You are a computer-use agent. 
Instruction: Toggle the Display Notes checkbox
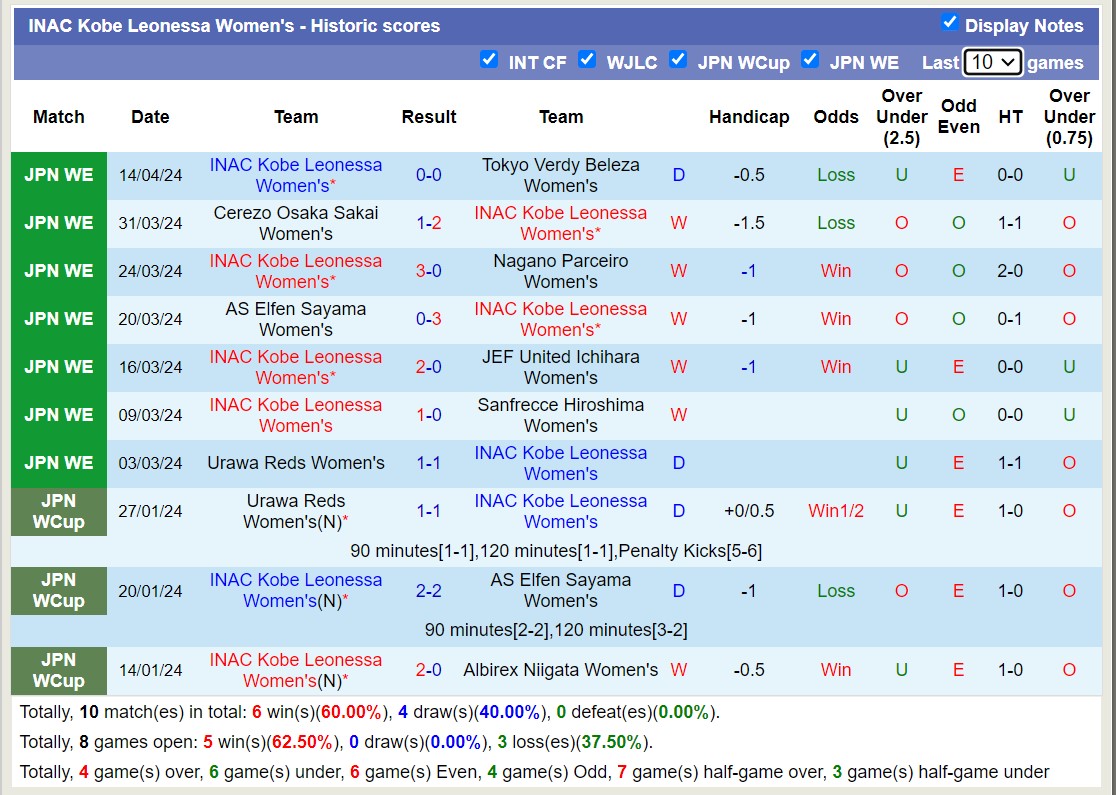[950, 23]
